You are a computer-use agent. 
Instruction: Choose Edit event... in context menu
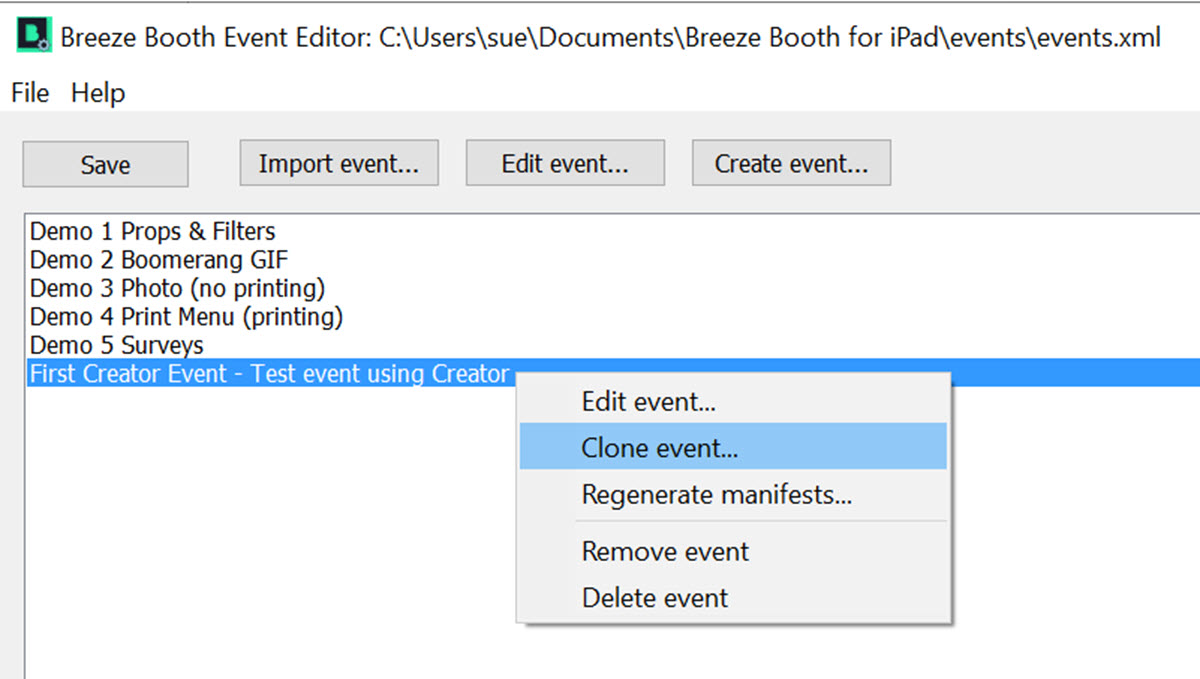click(x=733, y=402)
